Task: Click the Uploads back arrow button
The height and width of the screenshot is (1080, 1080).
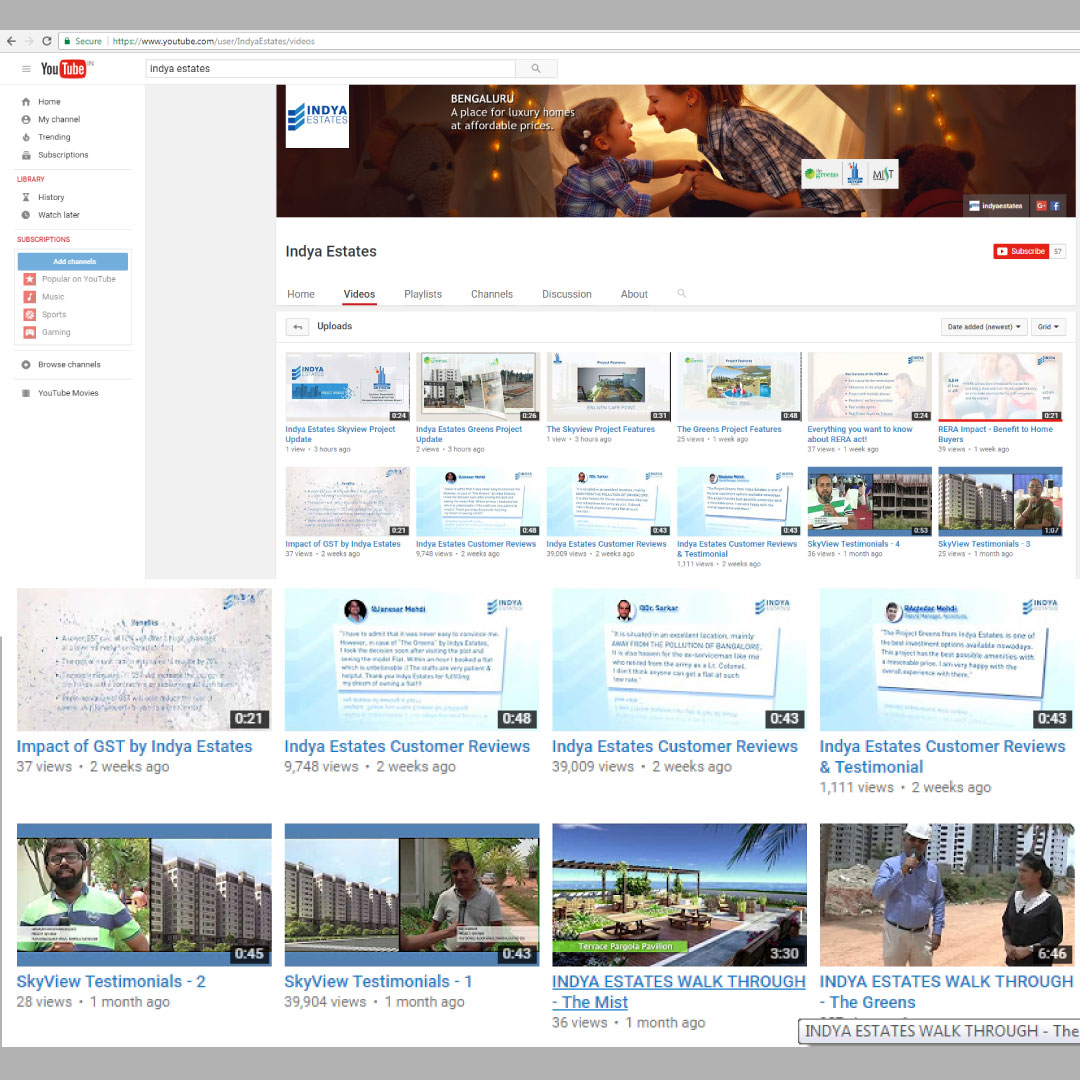Action: [x=297, y=326]
